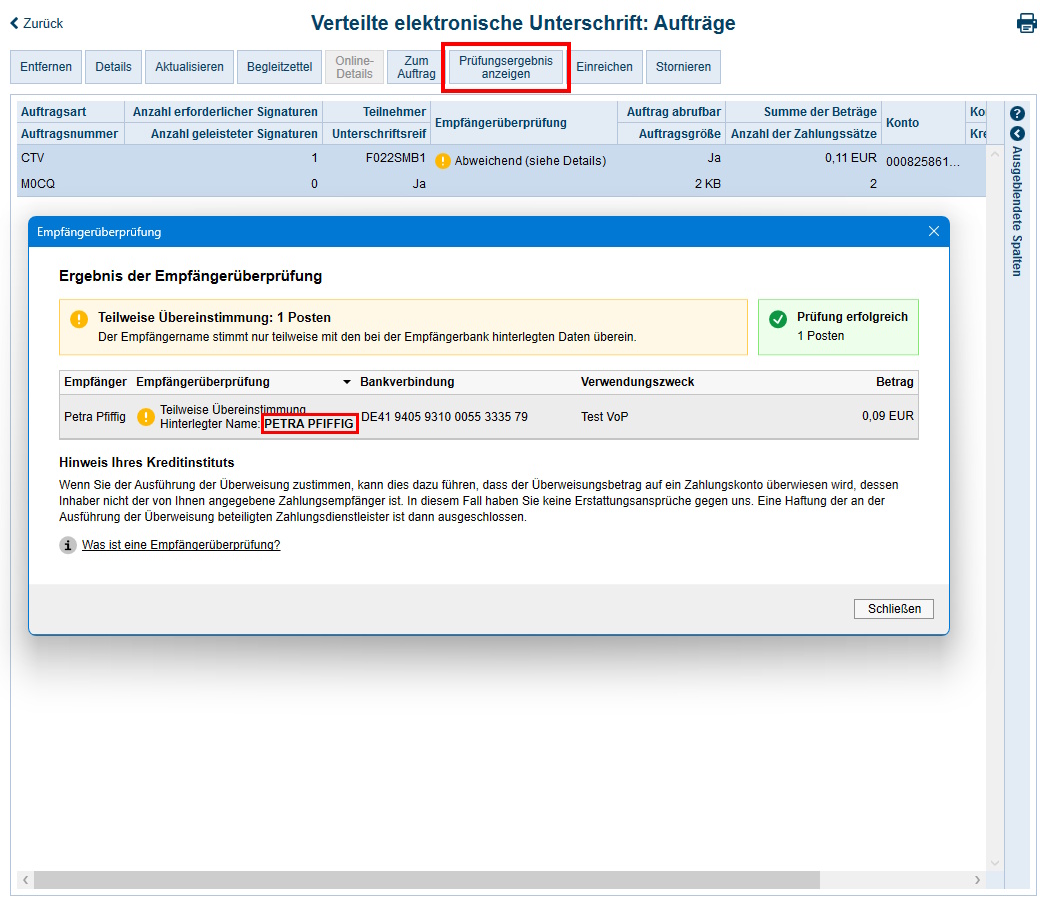Click green checkmark in Prüfung erfolgreich box
Screen dimensions: 1044x900
778,320
